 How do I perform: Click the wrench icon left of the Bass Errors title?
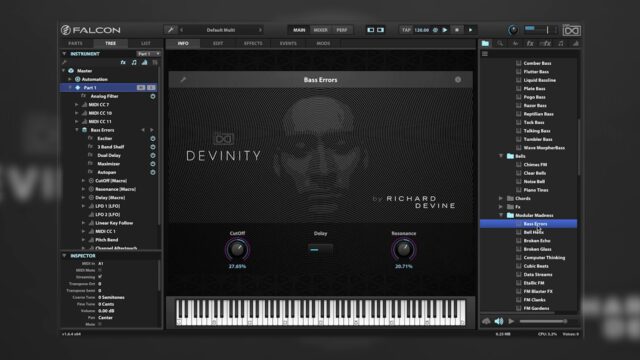point(183,80)
